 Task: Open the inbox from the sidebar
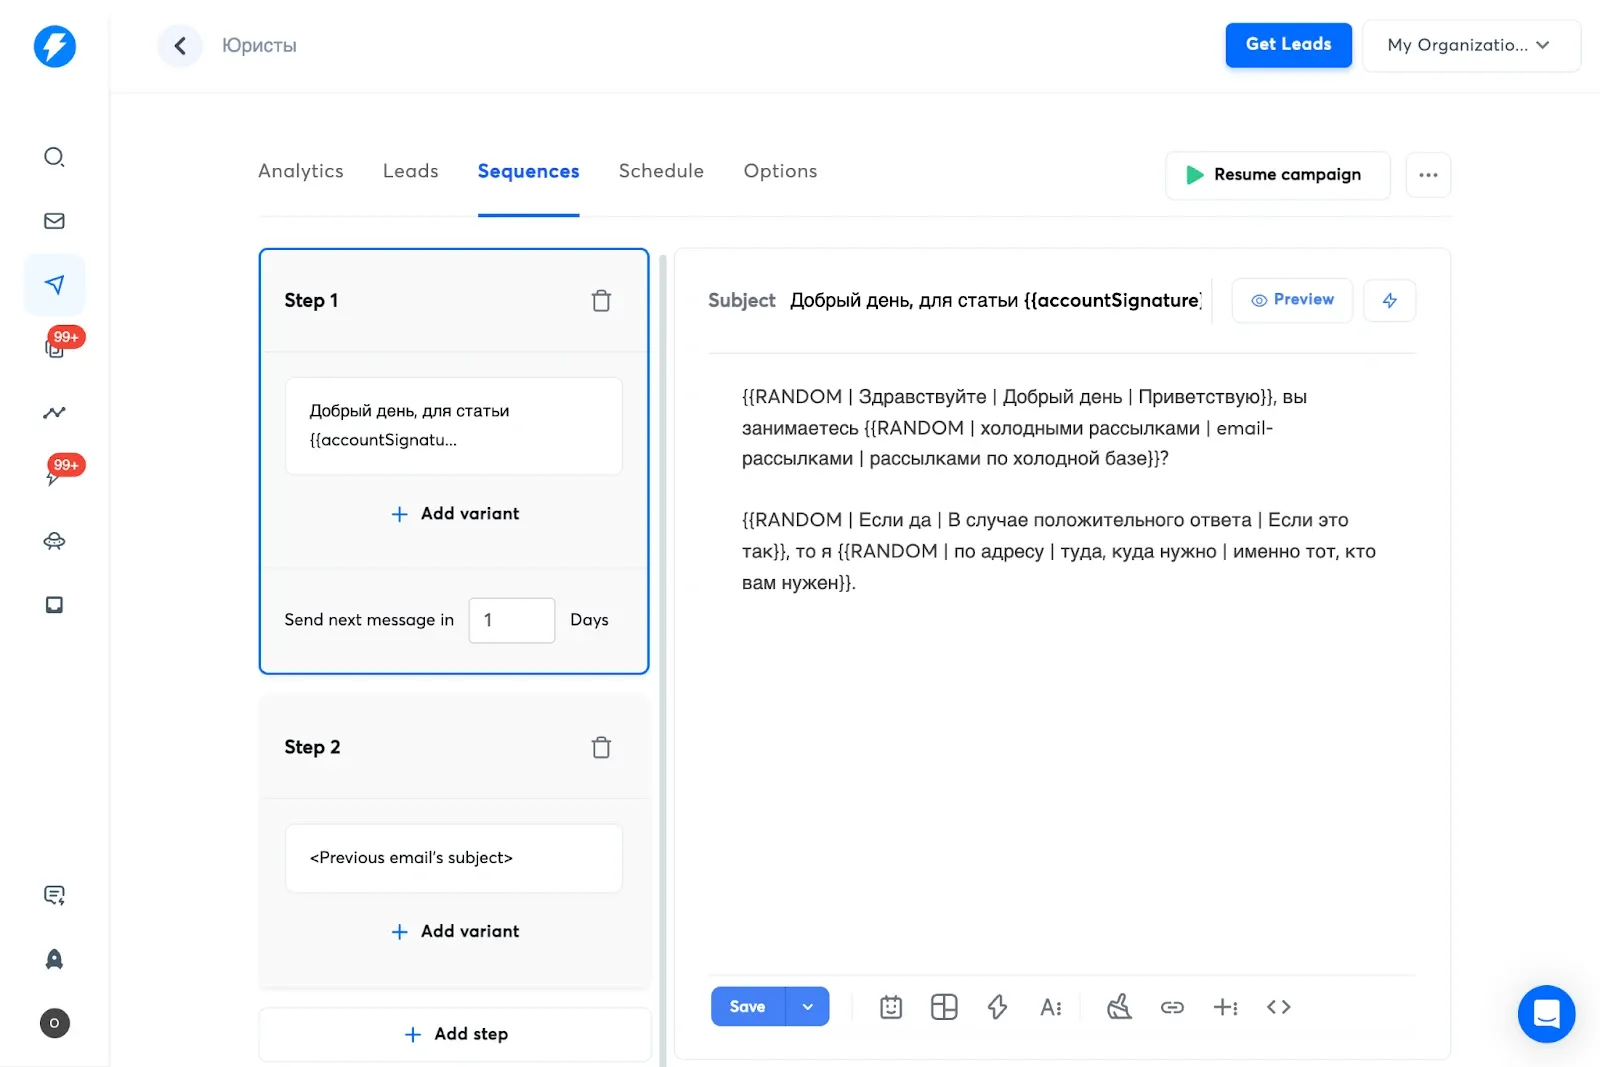pyautogui.click(x=54, y=221)
